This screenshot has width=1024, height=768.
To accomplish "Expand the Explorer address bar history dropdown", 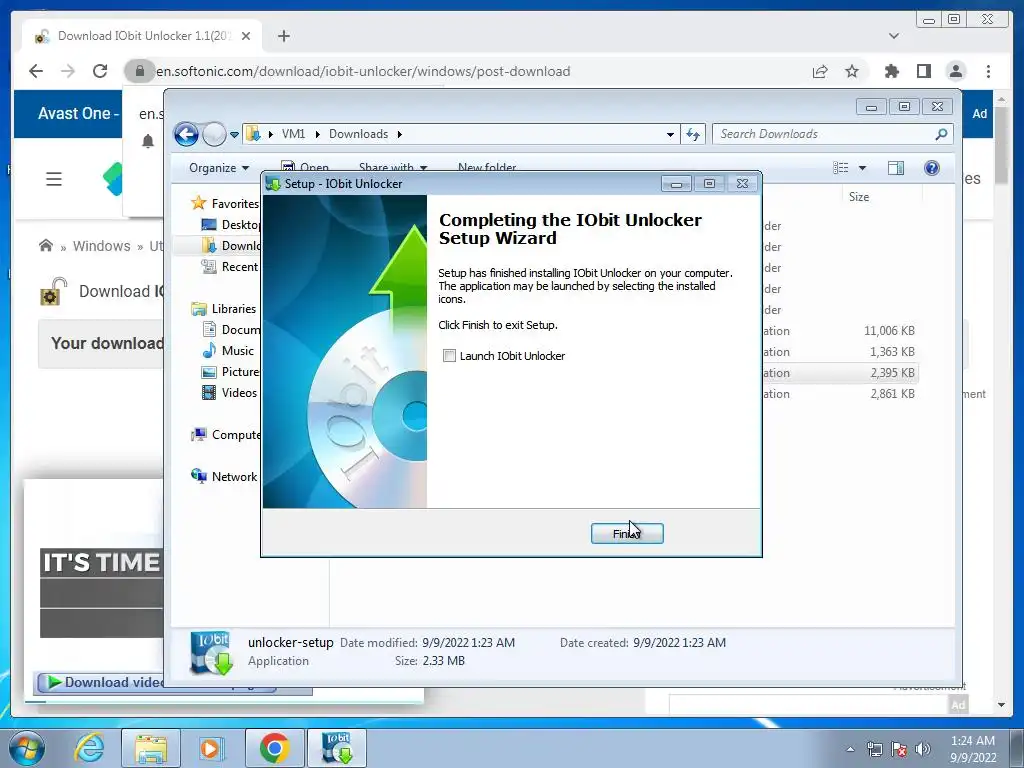I will click(670, 135).
